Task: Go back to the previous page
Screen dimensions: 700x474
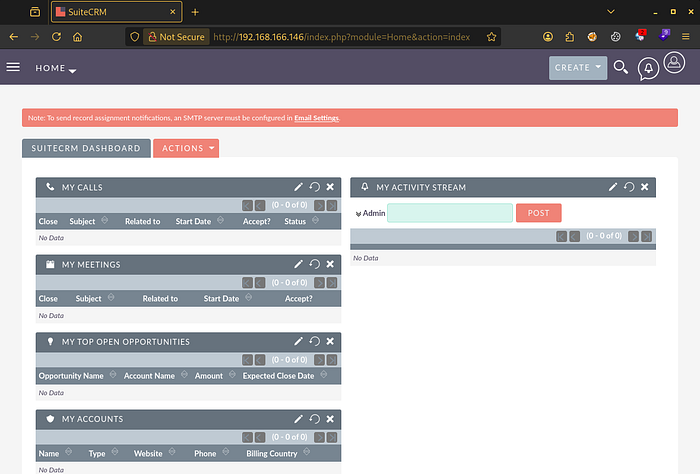Action: (14, 37)
